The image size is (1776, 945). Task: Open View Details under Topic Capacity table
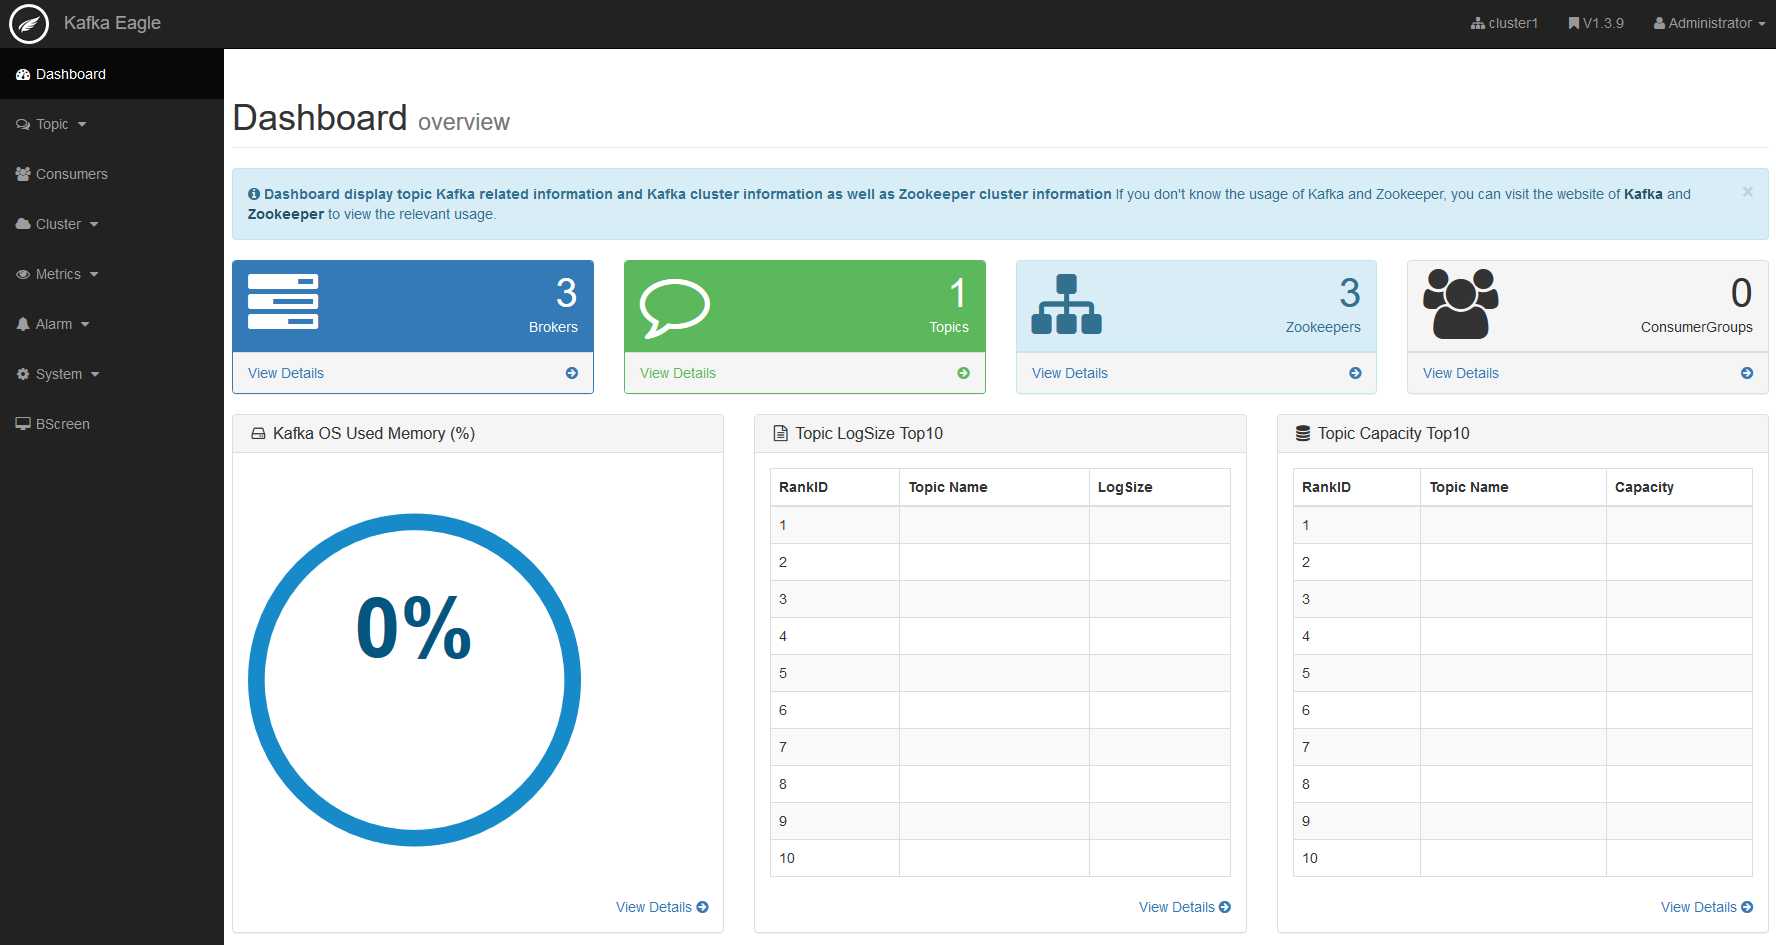(1707, 907)
